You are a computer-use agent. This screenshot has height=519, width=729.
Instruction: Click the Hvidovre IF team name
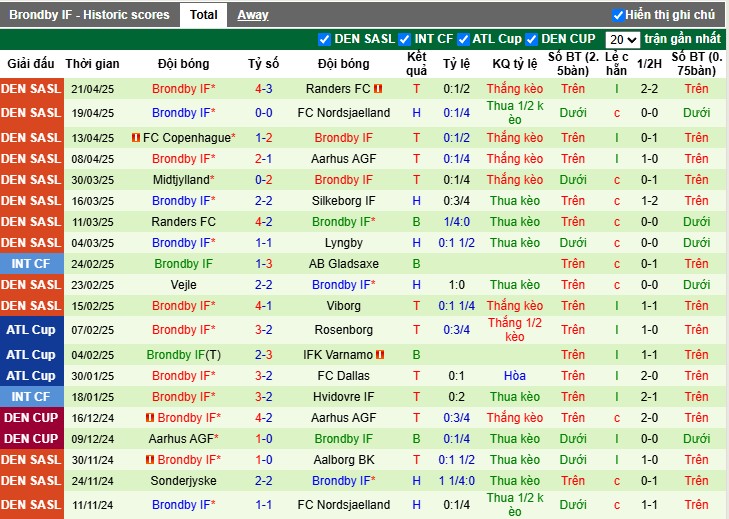pyautogui.click(x=344, y=397)
